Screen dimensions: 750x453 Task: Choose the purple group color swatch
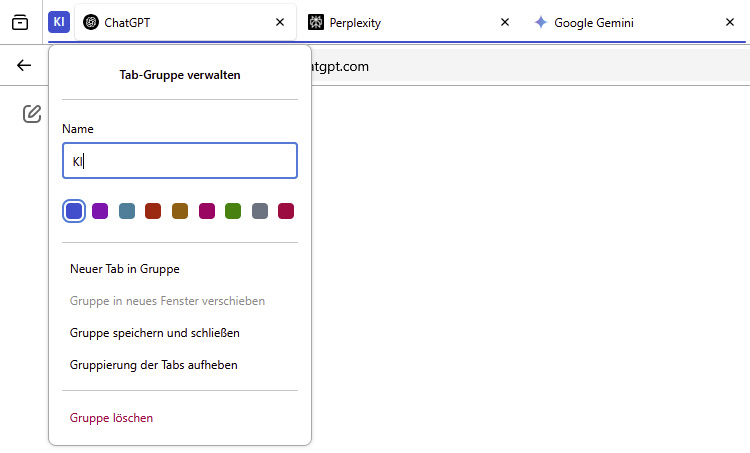[100, 211]
